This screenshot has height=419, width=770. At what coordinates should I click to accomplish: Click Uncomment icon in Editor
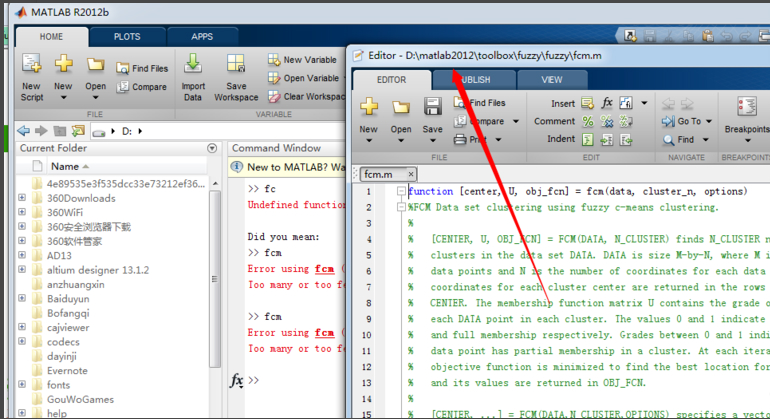[x=607, y=121]
